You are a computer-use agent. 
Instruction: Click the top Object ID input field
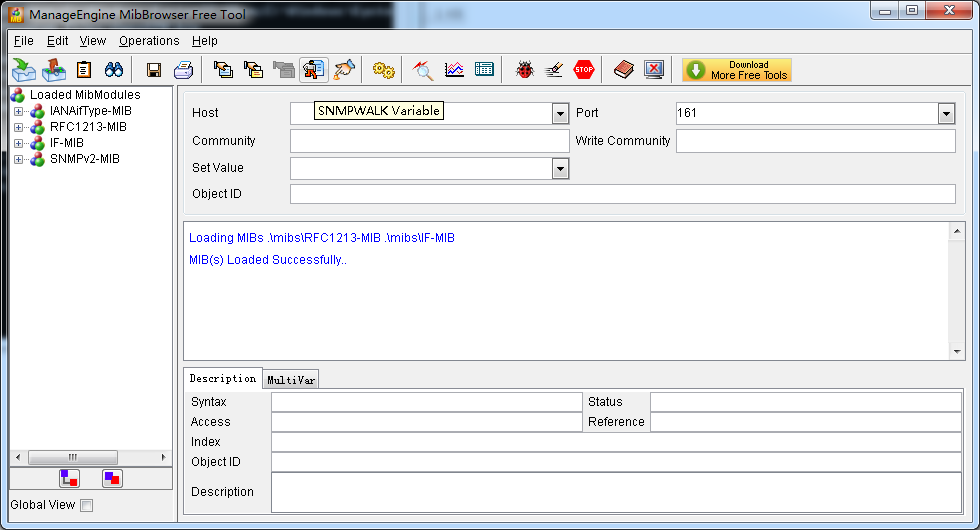622,194
